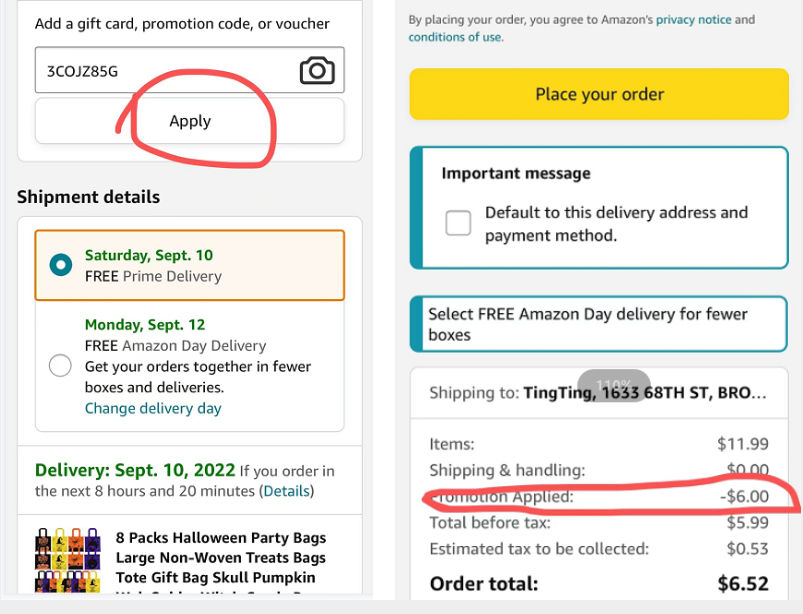Viewport: 803px width, 614px height.
Task: Select Monday, Sept. 12 Amazon Day Delivery
Action: point(60,365)
